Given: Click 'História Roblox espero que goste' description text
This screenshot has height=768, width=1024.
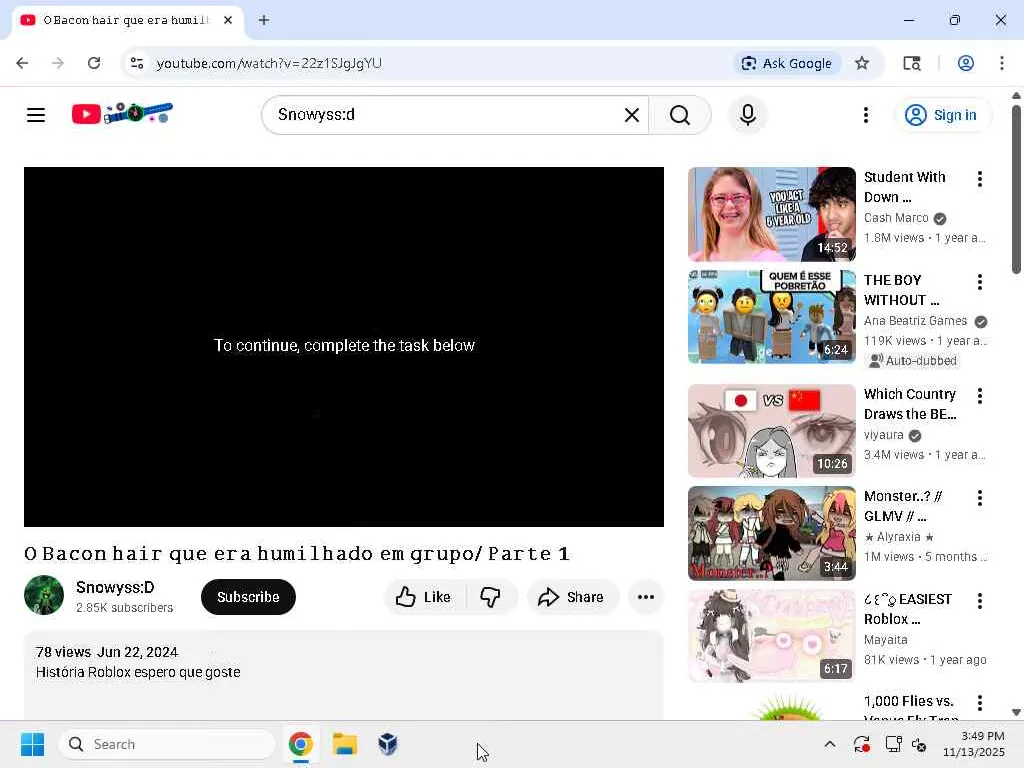Looking at the screenshot, I should tap(138, 672).
